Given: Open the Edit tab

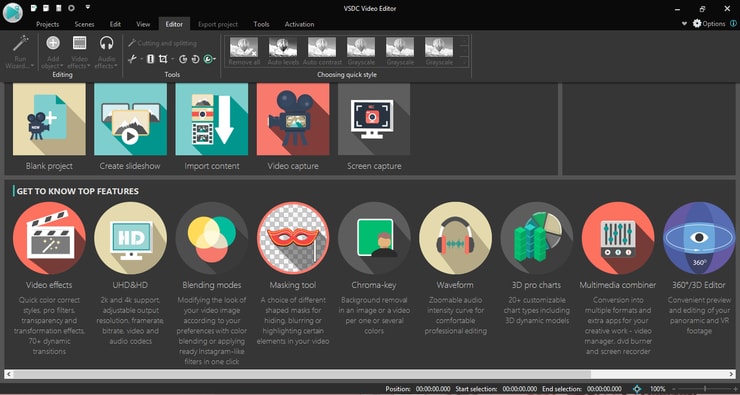Looking at the screenshot, I should click(115, 24).
